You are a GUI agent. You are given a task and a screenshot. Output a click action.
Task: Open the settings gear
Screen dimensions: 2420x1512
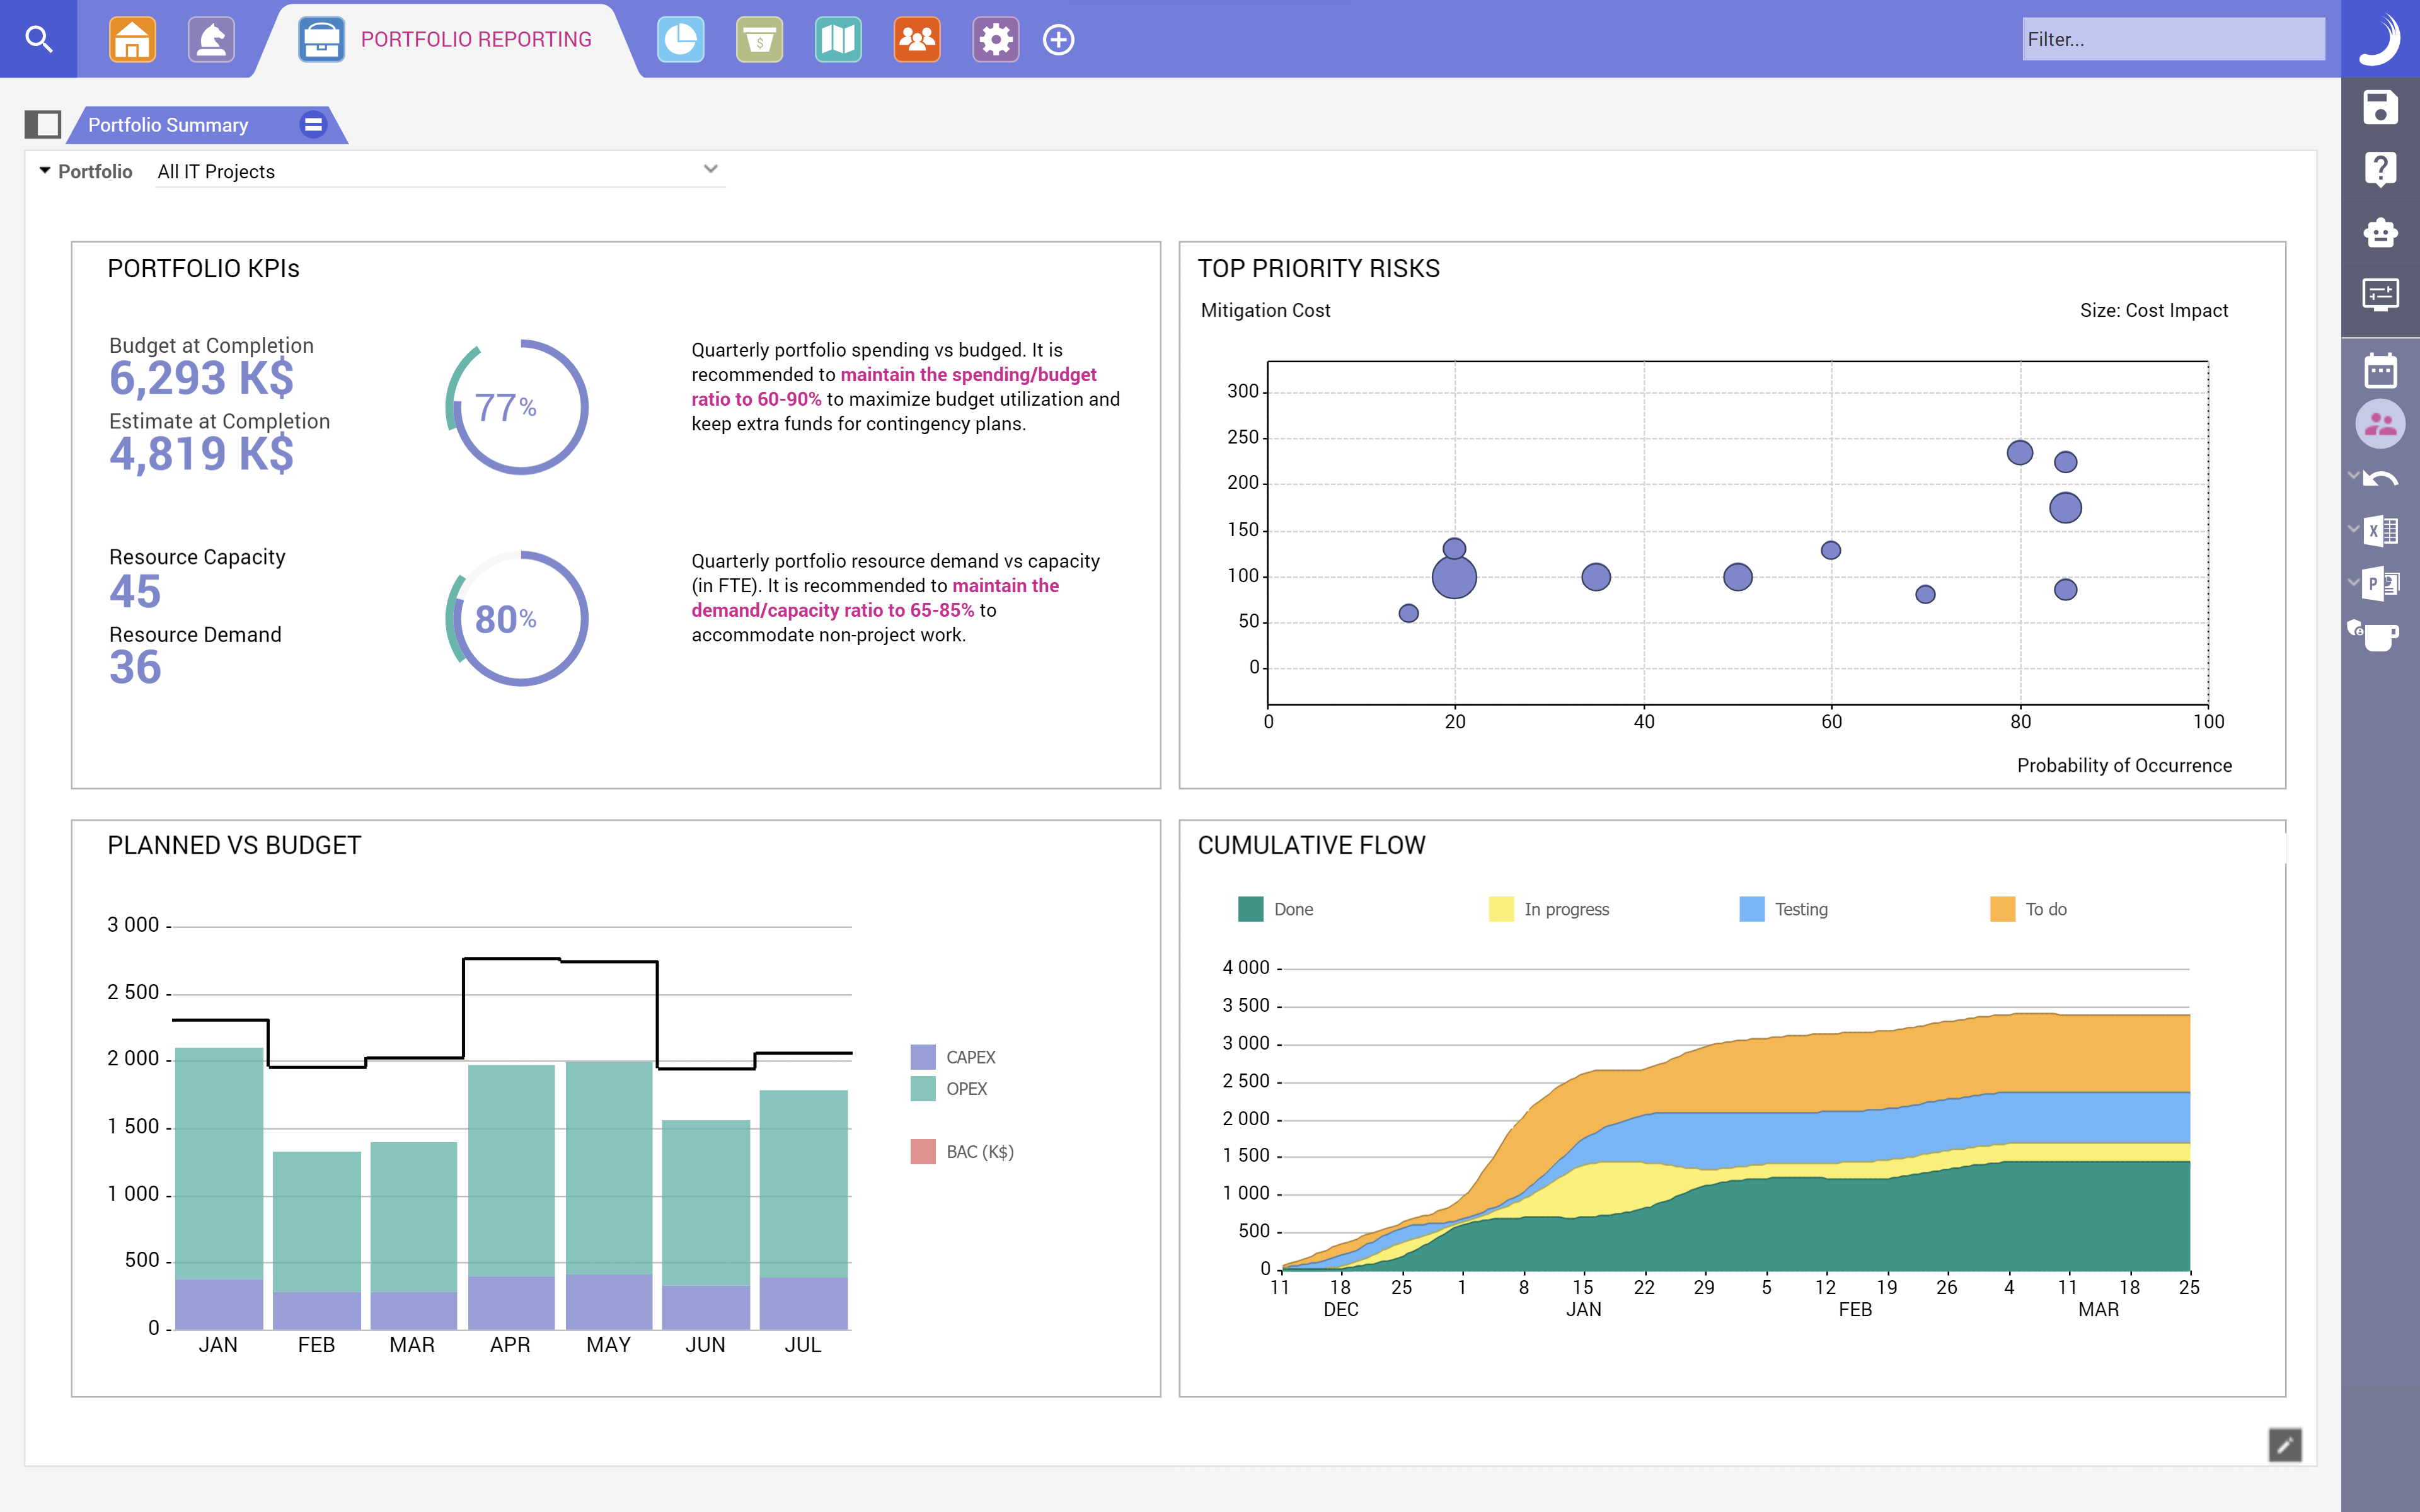(x=996, y=39)
